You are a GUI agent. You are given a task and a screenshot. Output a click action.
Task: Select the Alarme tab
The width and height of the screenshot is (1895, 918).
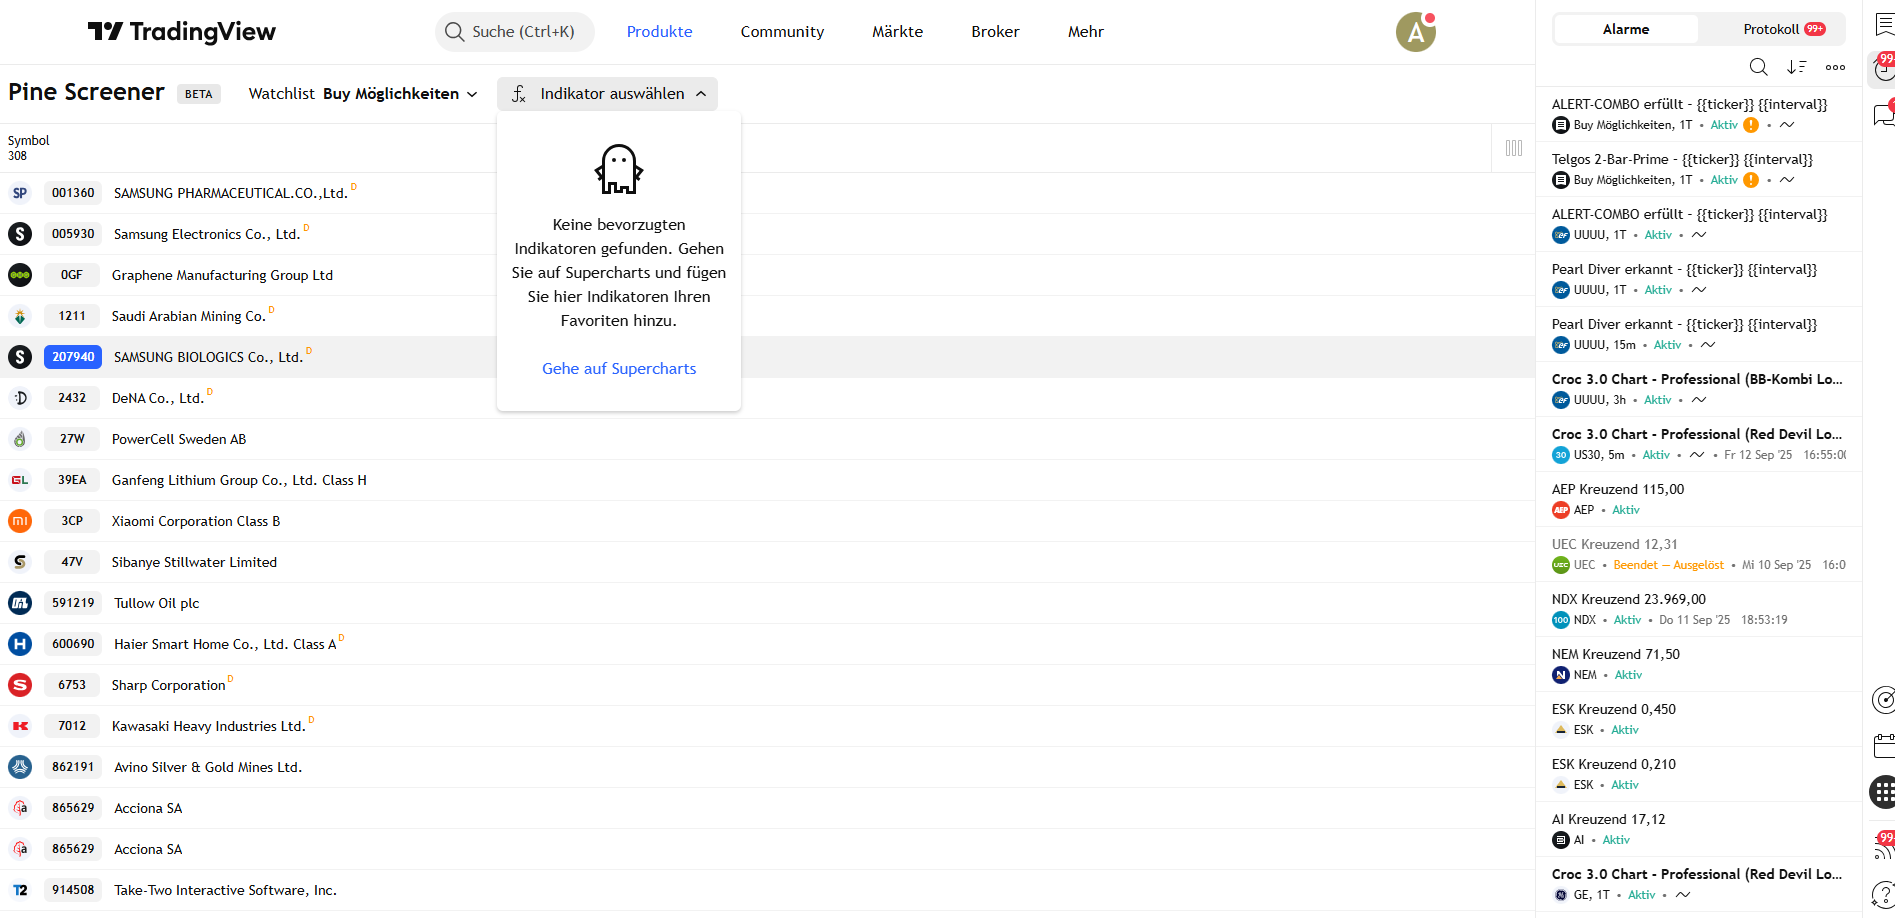[x=1625, y=29]
